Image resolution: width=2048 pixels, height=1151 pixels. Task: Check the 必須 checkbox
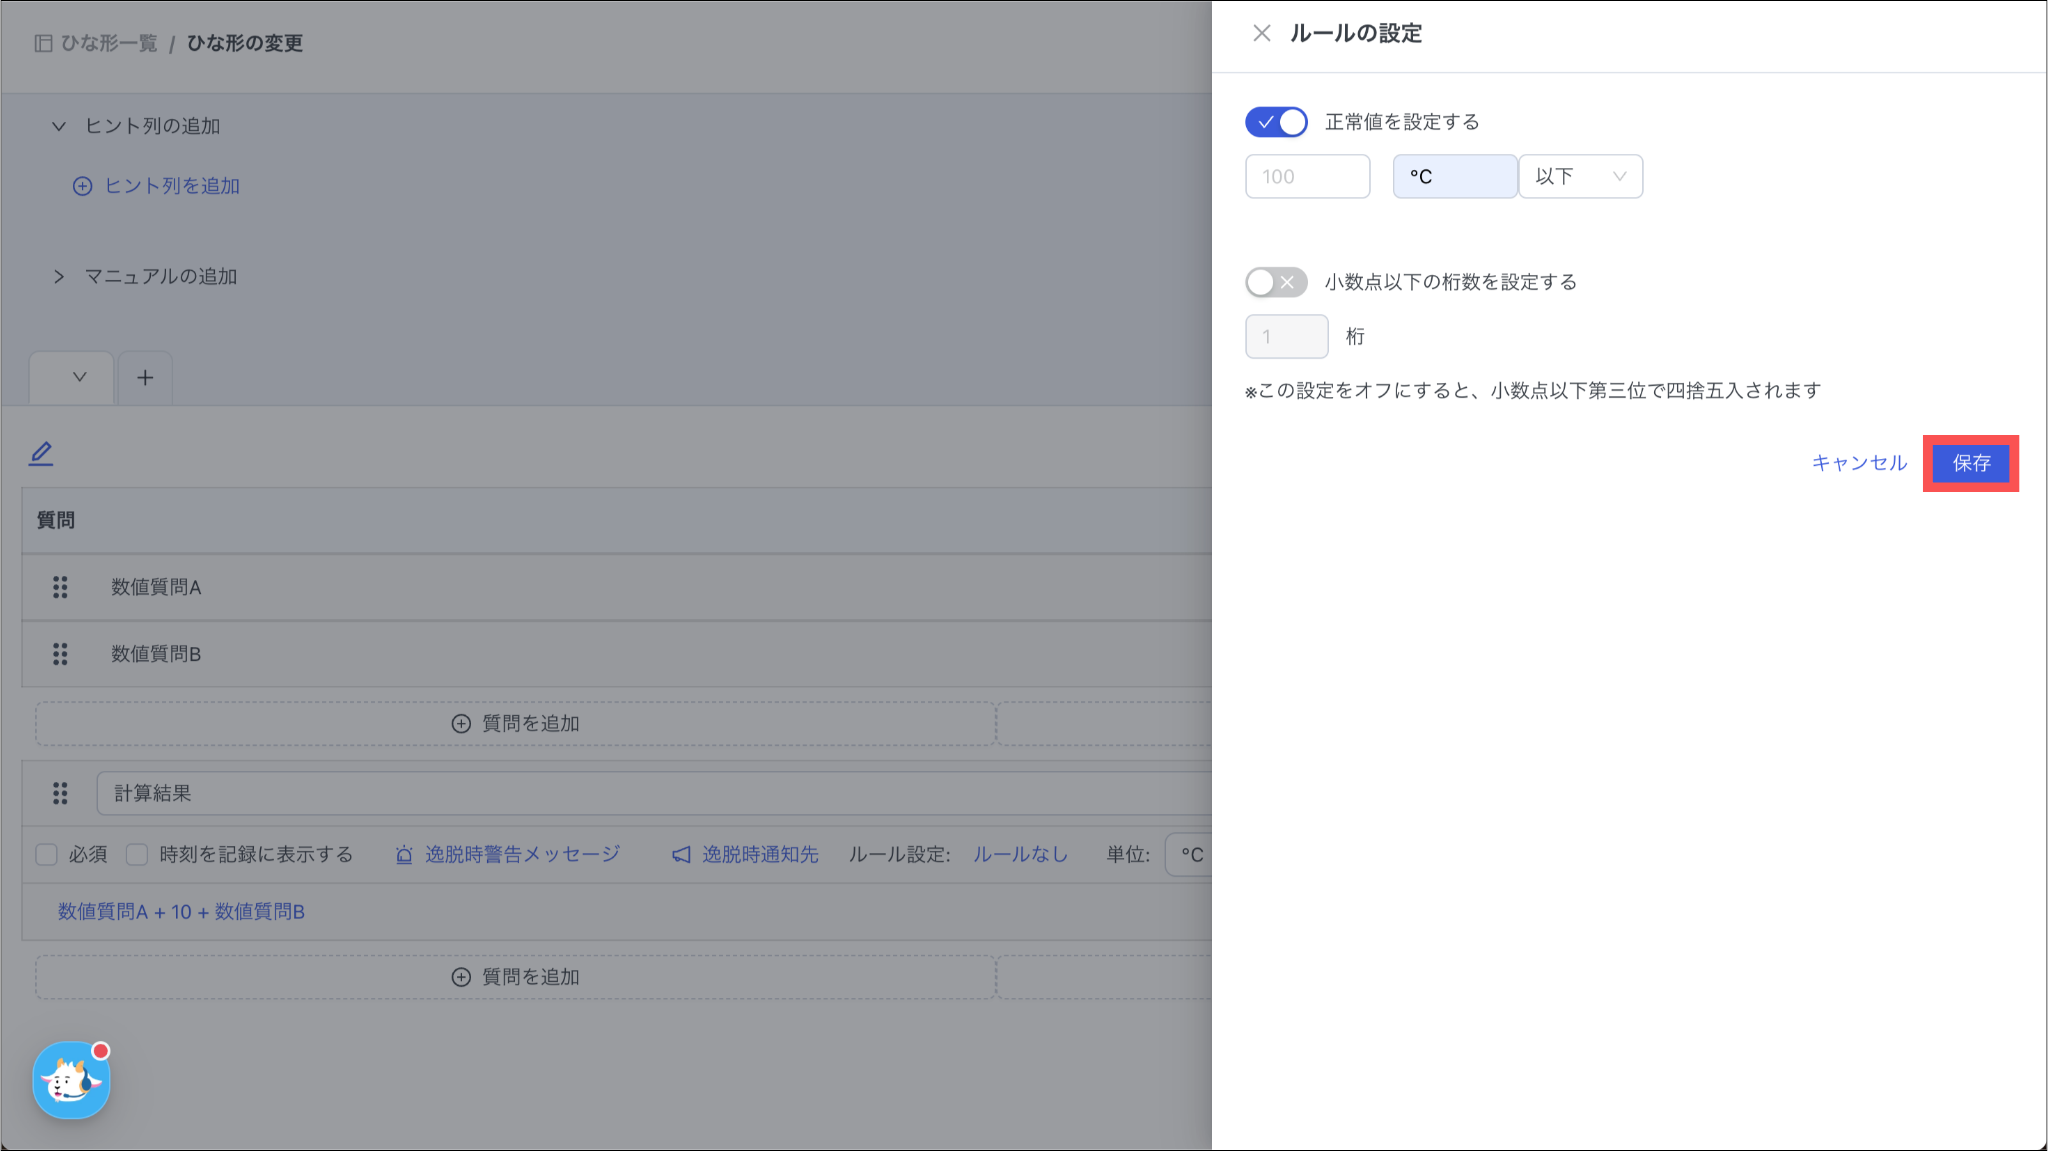coord(47,855)
